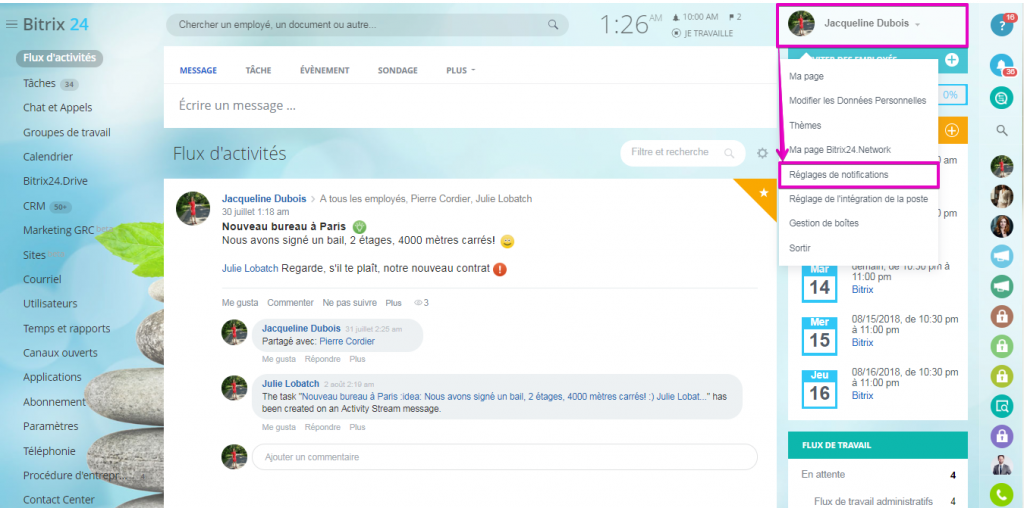This screenshot has width=1024, height=508.
Task: Open the teal chat messages icon
Action: coord(1001,97)
